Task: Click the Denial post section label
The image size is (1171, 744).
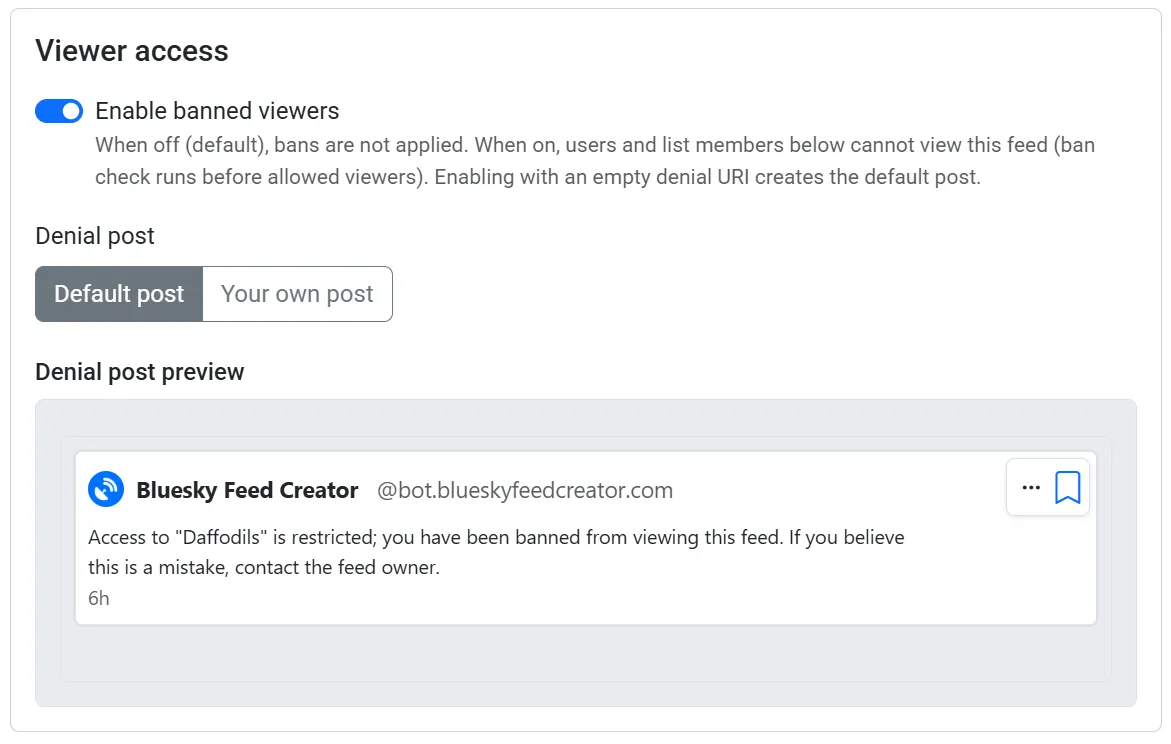Action: click(x=95, y=236)
